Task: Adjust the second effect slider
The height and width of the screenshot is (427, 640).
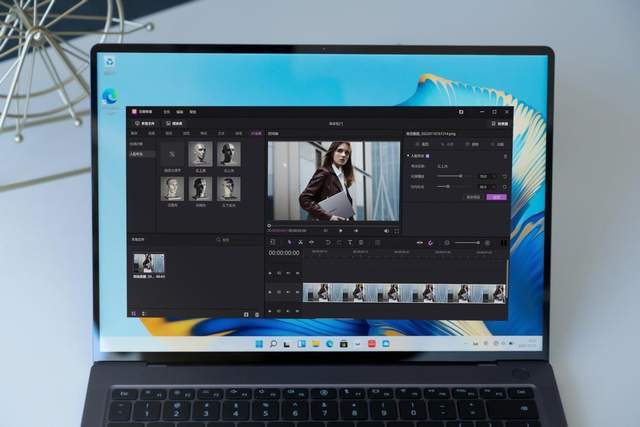Action: click(453, 187)
